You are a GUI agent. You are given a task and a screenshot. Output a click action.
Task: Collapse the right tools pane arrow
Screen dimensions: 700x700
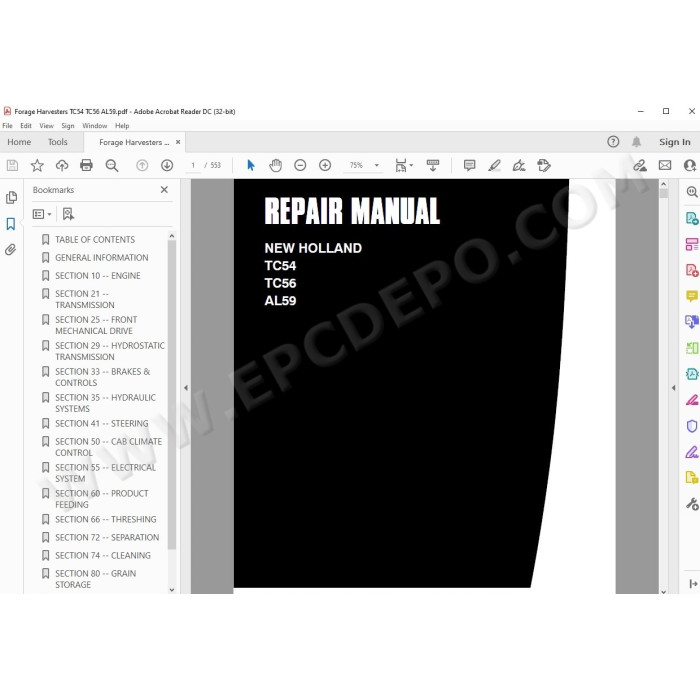click(673, 388)
